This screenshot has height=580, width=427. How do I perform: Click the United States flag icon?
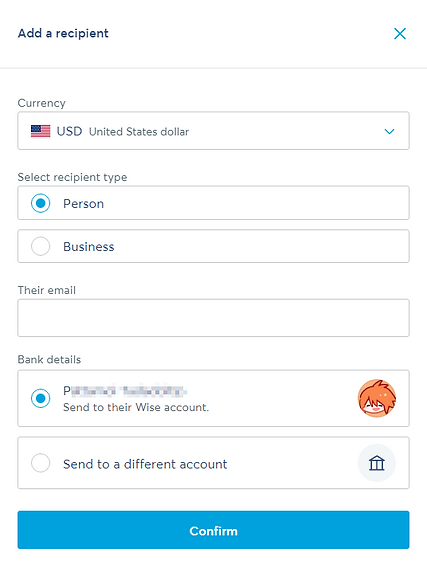pos(40,131)
